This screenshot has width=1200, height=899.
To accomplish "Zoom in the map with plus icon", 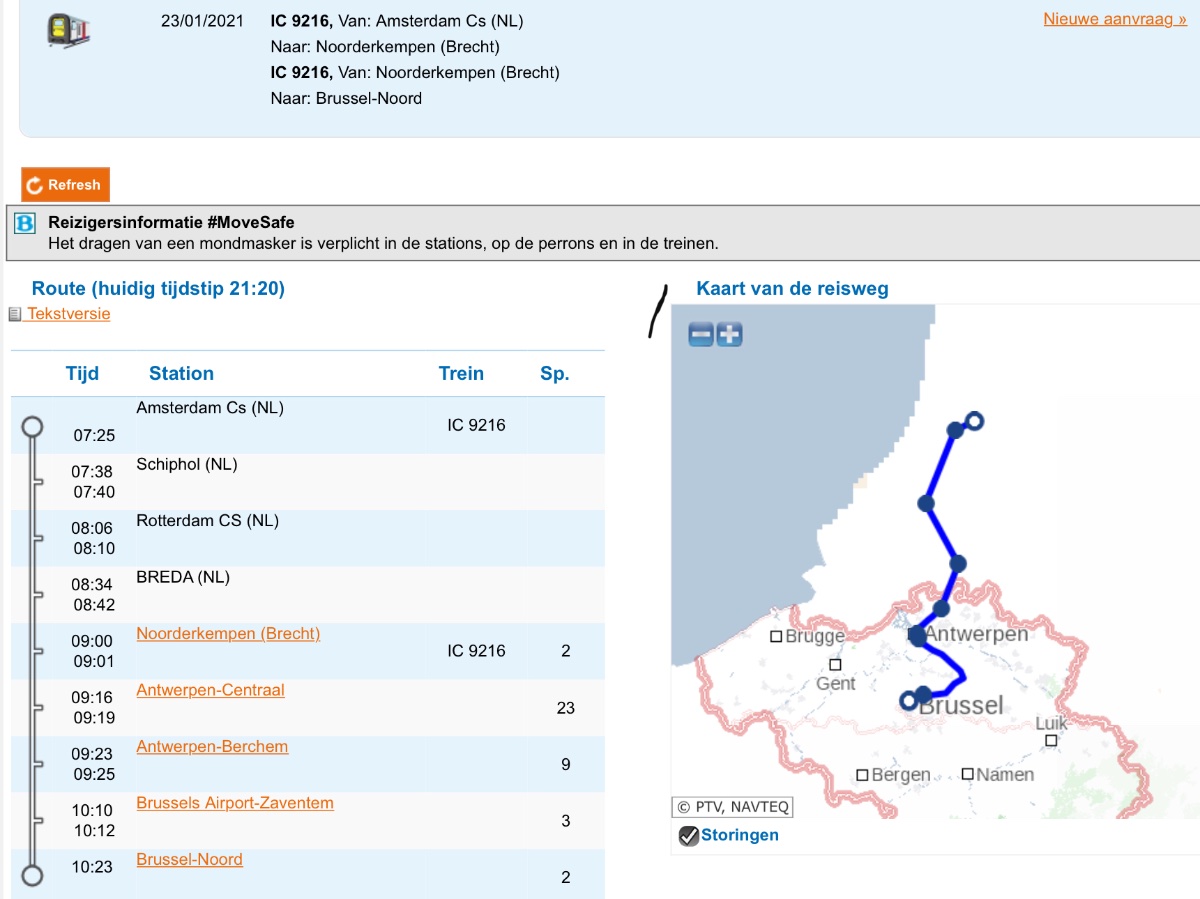I will tap(730, 335).
